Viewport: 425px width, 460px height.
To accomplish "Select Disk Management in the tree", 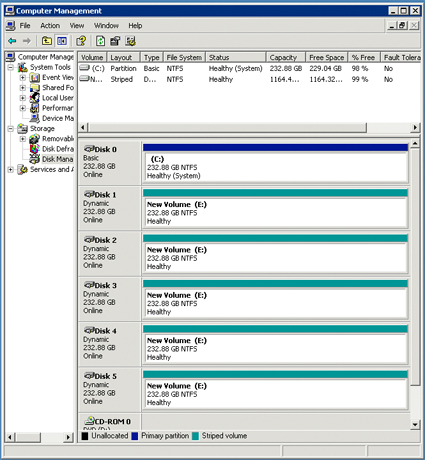I will (57, 159).
